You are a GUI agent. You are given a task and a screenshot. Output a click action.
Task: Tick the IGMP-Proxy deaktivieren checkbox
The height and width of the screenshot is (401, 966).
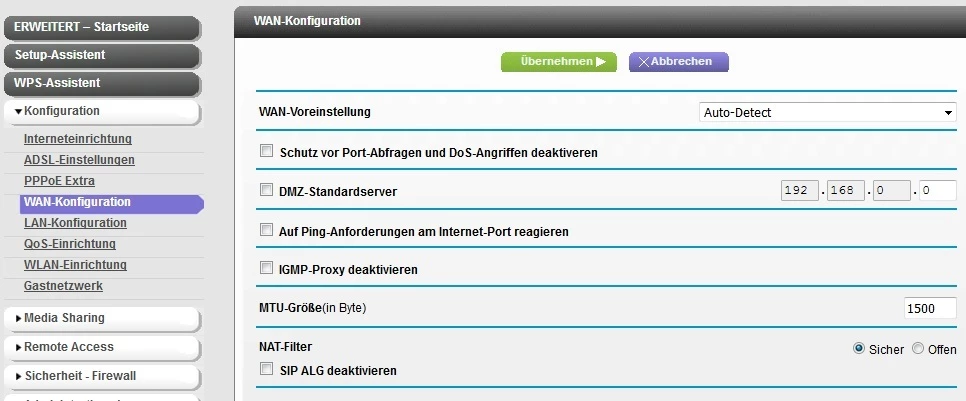(266, 268)
